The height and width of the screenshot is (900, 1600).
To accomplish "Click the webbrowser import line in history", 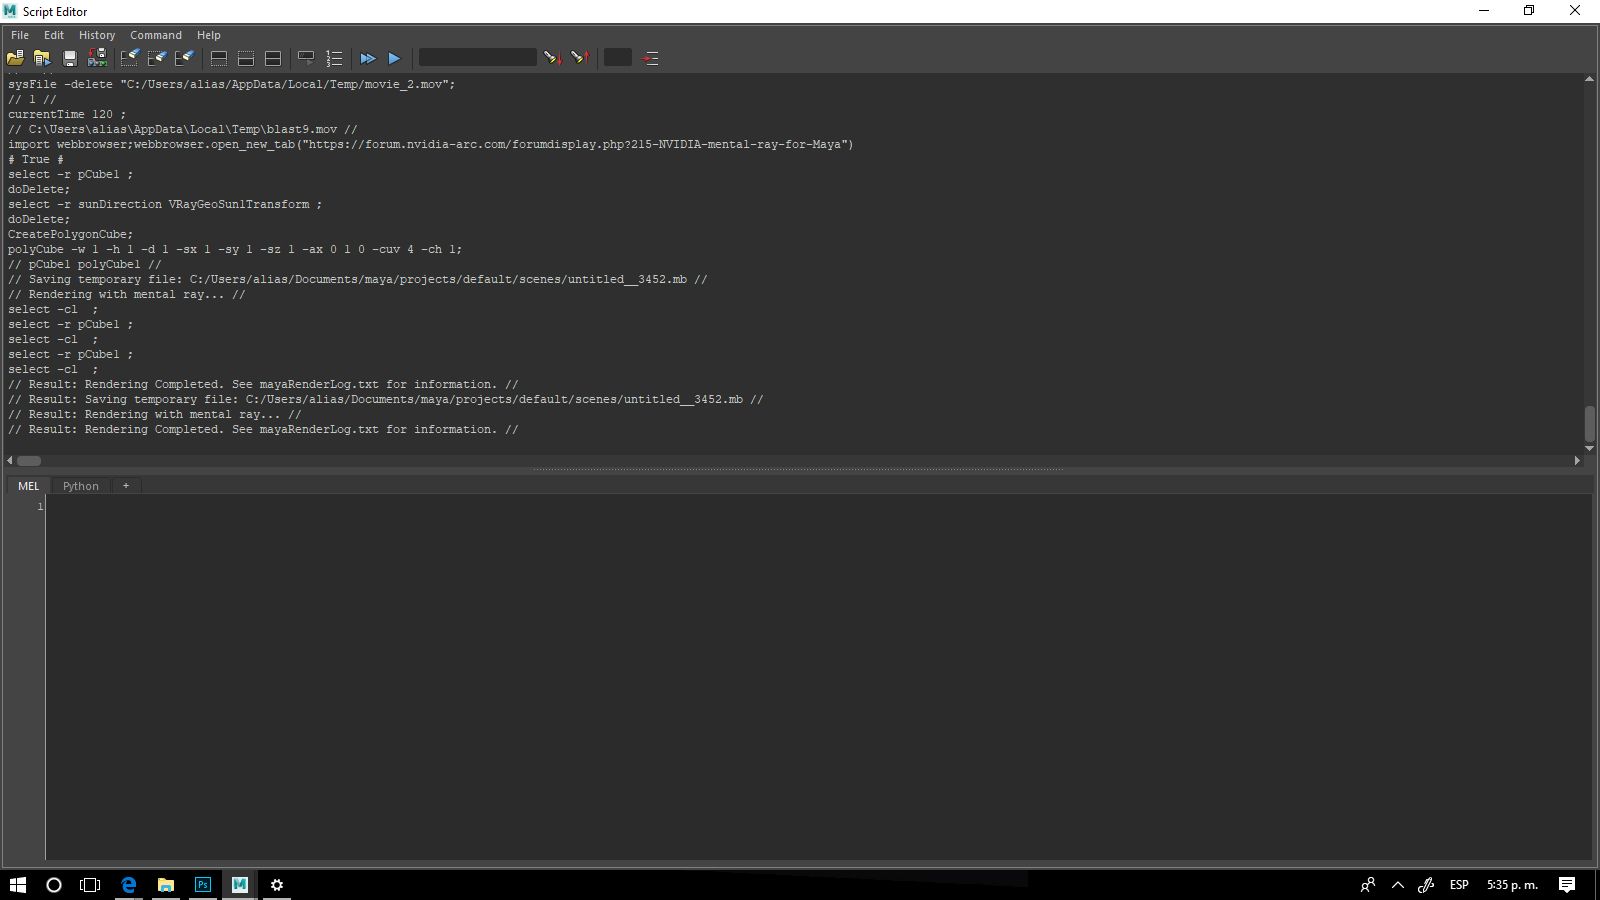I will [430, 144].
